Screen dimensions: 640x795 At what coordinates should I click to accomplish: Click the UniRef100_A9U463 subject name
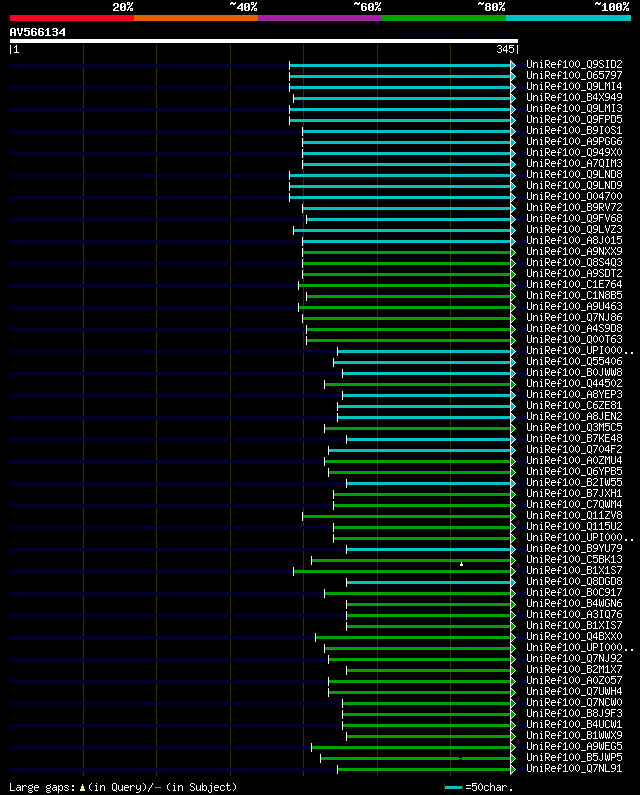(x=574, y=307)
